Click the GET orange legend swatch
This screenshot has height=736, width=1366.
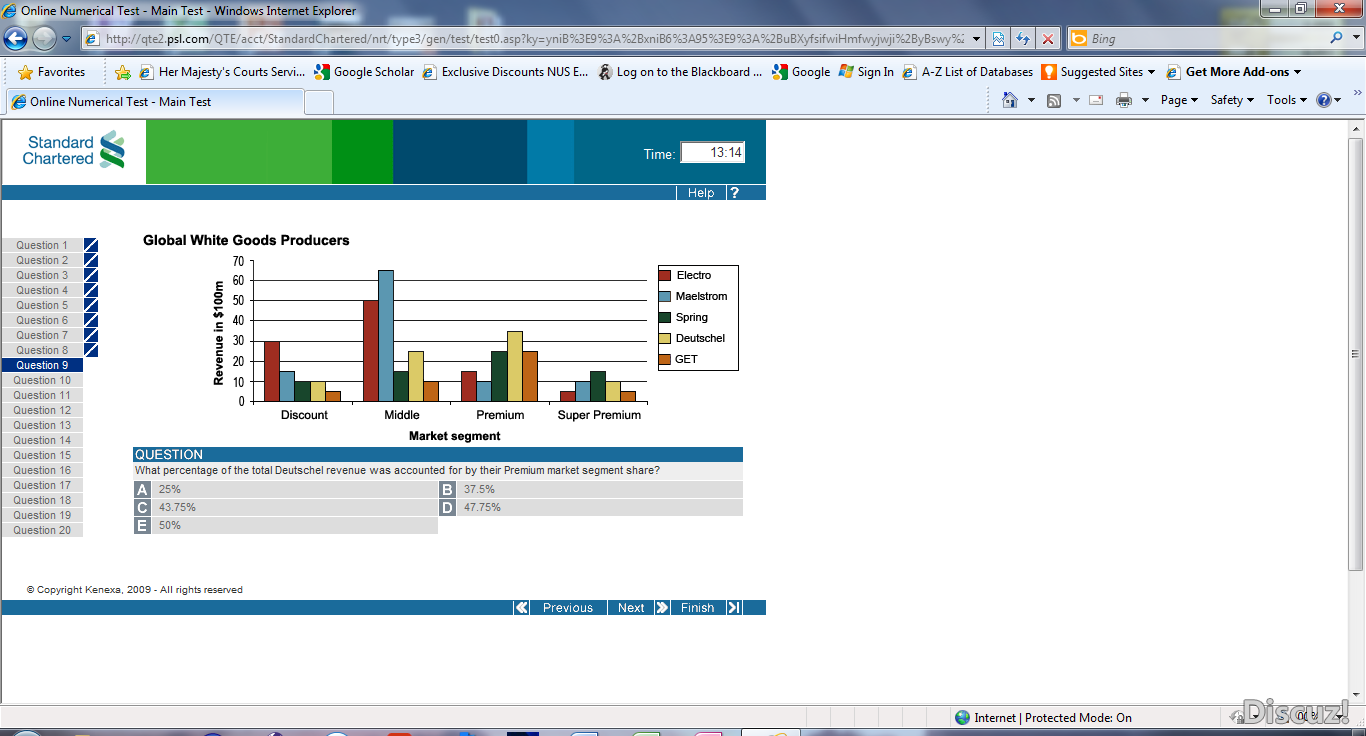tap(664, 359)
